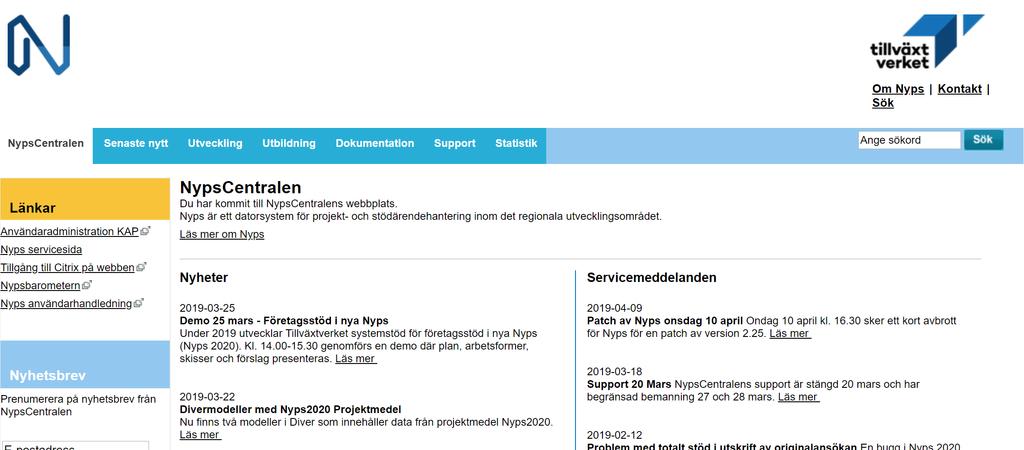Open the NypsCentralen tab
This screenshot has height=450, width=1024.
coord(46,143)
